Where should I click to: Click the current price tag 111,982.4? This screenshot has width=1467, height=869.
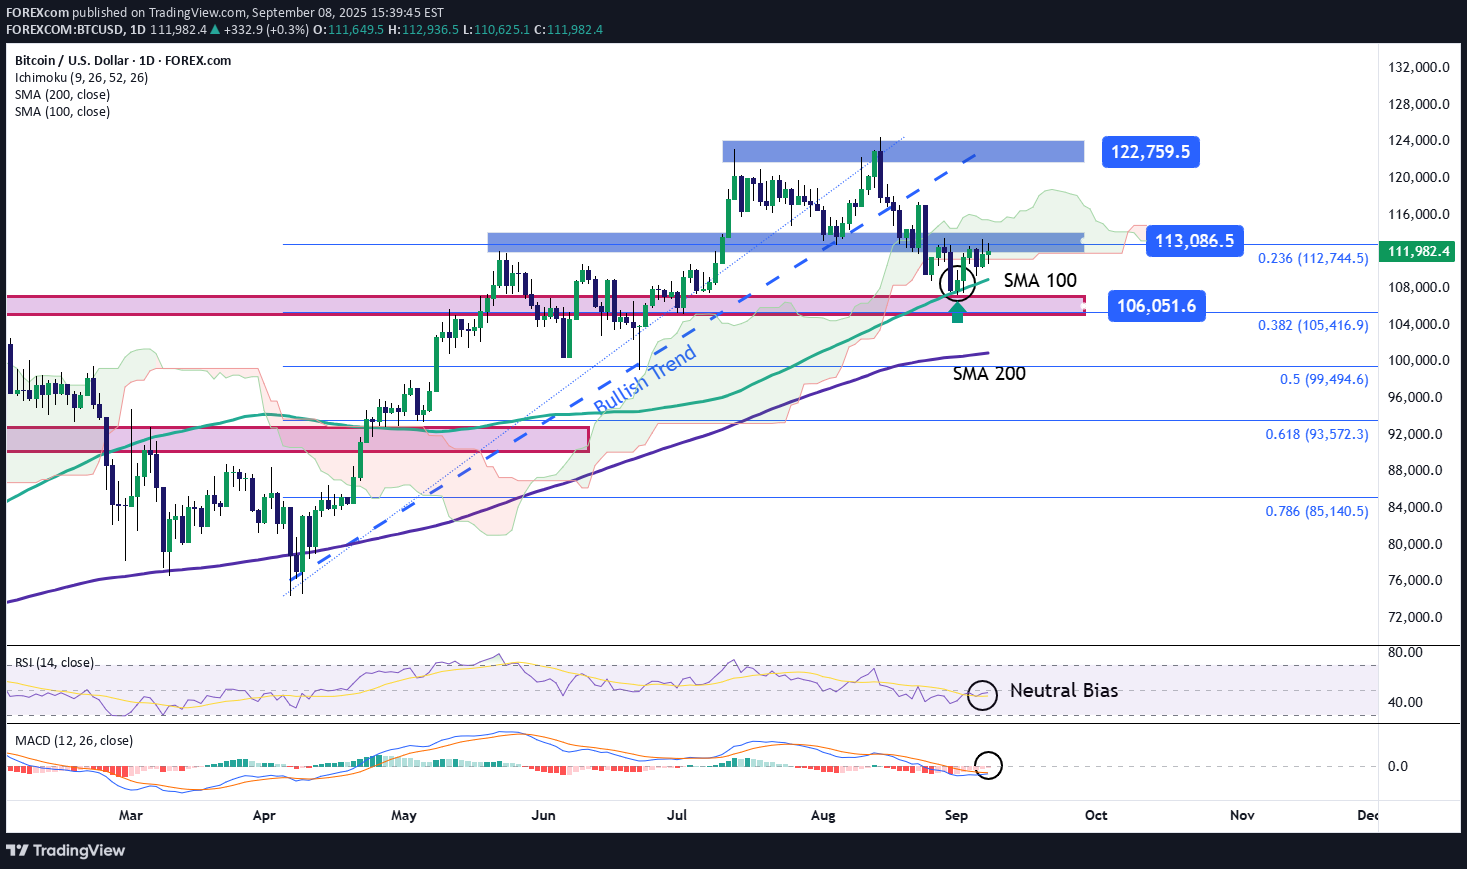click(1416, 251)
